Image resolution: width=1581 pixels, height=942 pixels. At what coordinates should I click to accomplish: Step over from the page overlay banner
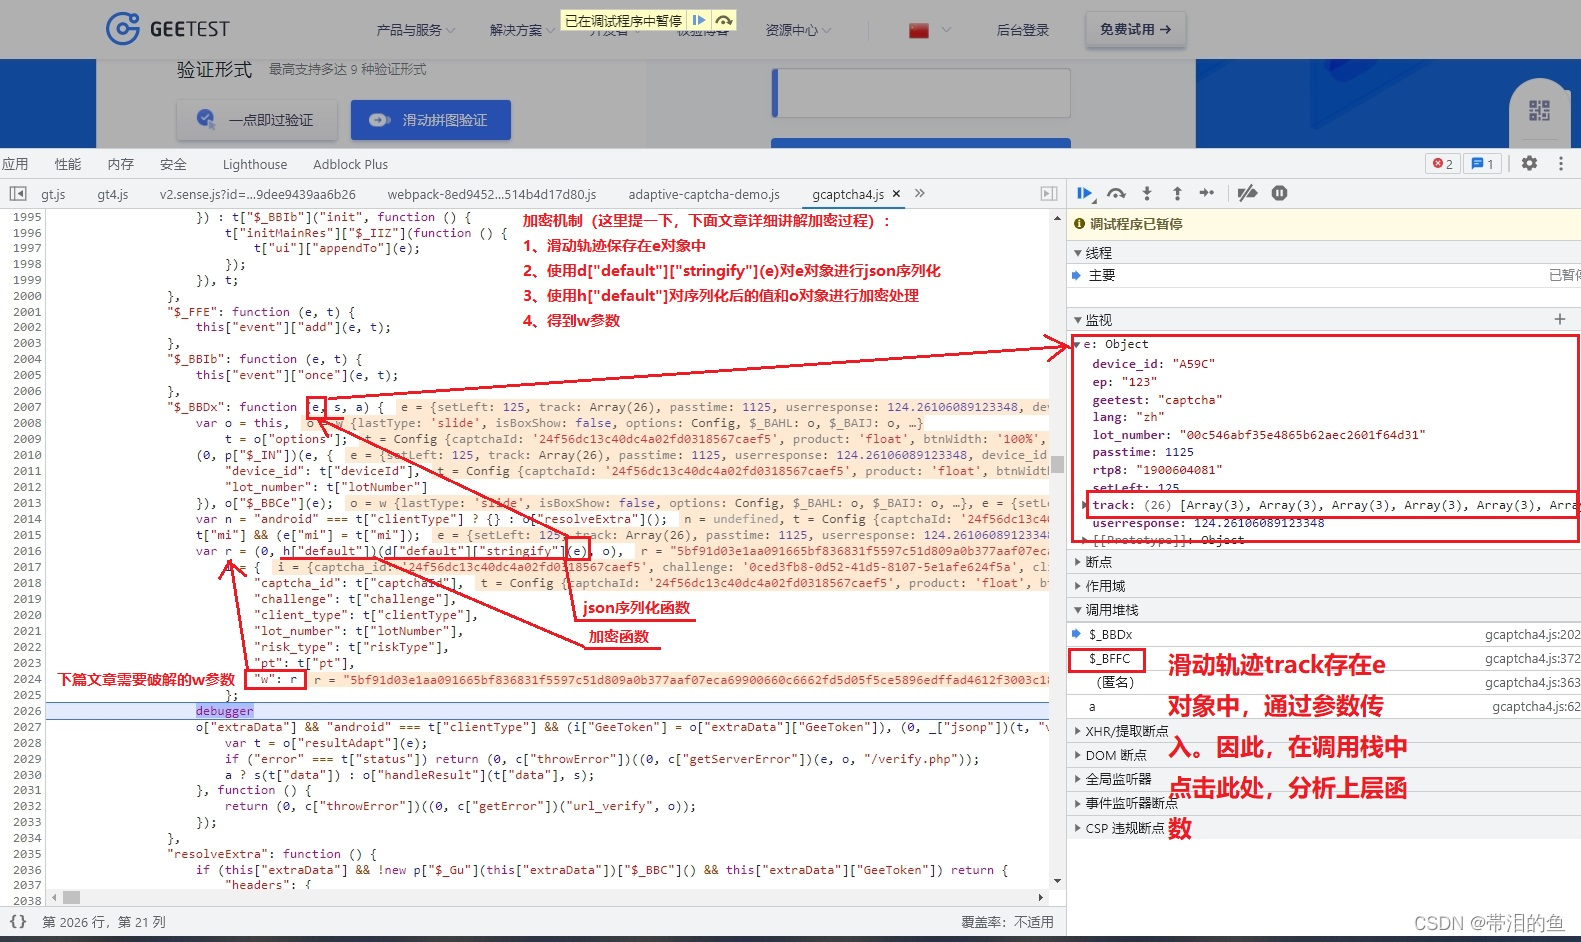[724, 20]
